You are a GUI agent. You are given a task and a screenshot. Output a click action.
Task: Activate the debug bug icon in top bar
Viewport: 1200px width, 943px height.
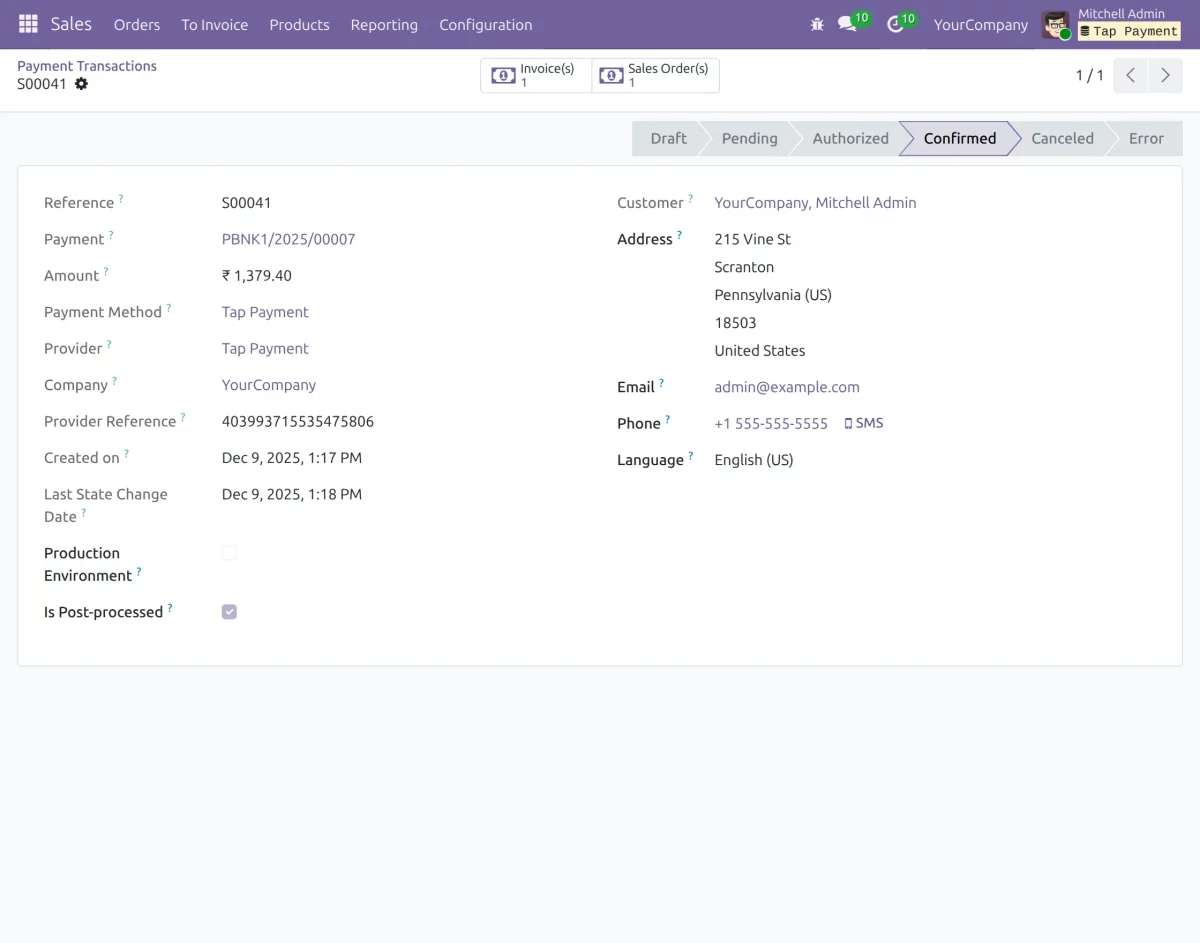(817, 23)
